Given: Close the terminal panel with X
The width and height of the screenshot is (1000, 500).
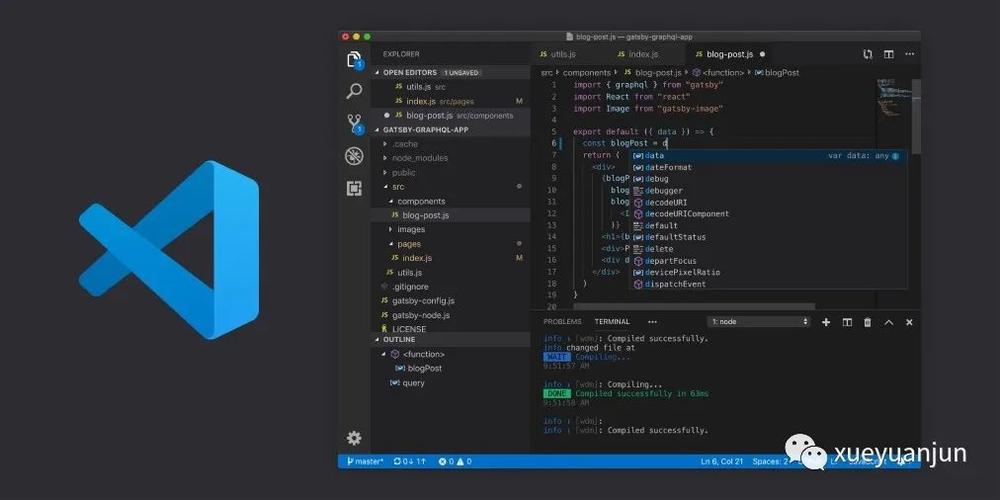Looking at the screenshot, I should 909,322.
